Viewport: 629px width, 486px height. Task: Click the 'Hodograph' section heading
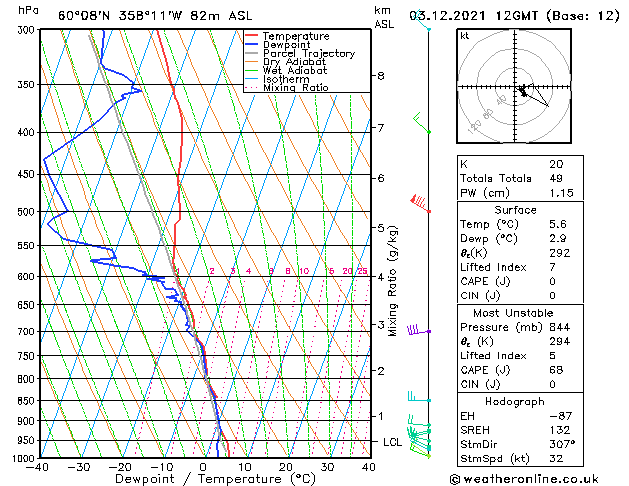pos(515,402)
